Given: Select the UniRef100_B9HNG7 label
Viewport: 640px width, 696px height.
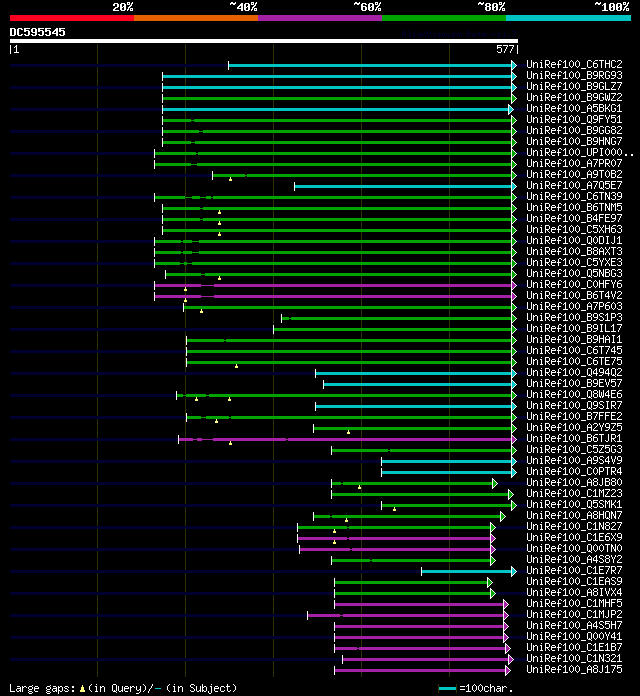Looking at the screenshot, I should click(574, 141).
